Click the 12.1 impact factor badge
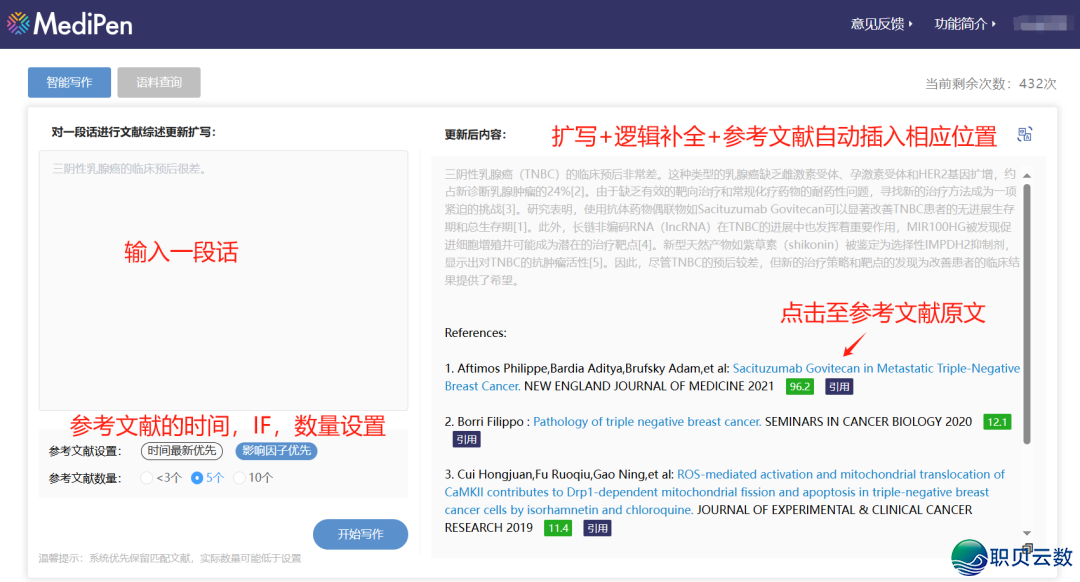The image size is (1080, 582). coord(997,422)
